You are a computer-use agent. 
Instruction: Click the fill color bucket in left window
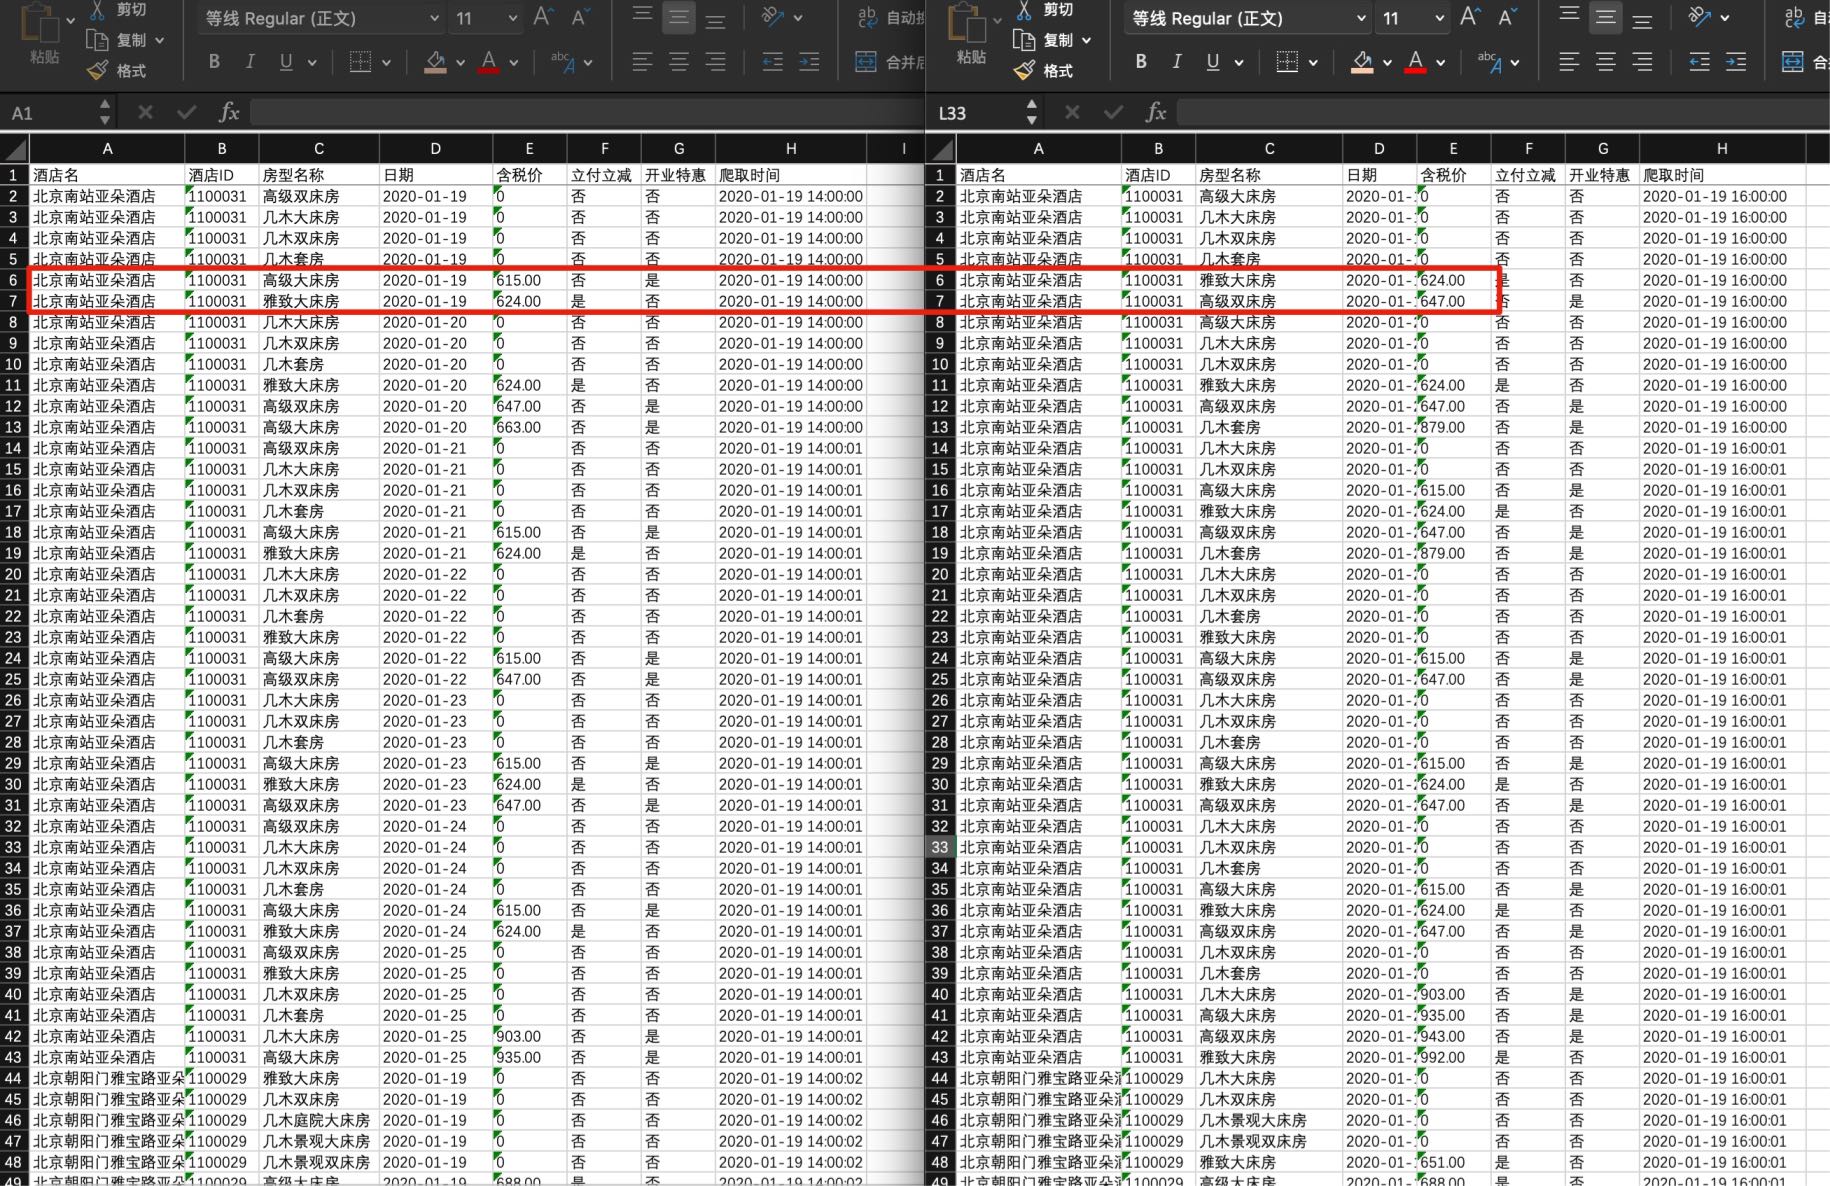coord(435,62)
